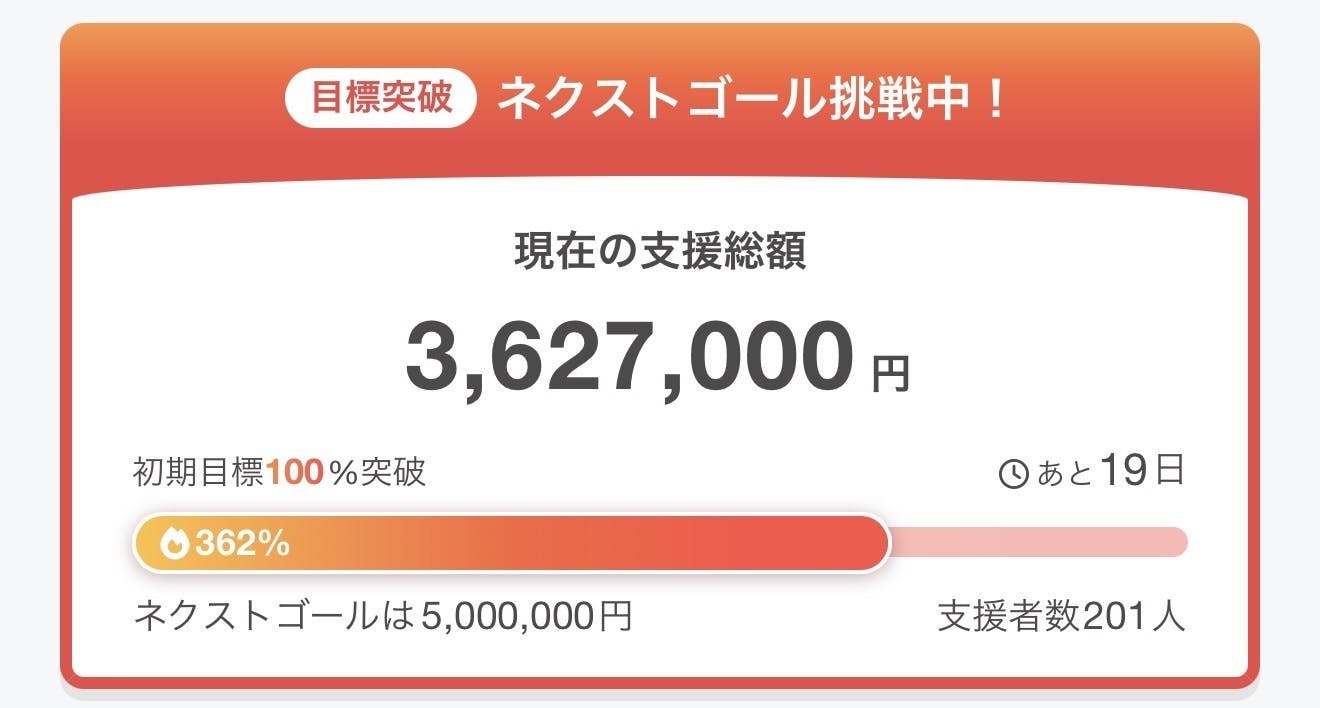Click the 支援者数 supporters label
Viewport: 1320px width, 708px height.
(1008, 616)
